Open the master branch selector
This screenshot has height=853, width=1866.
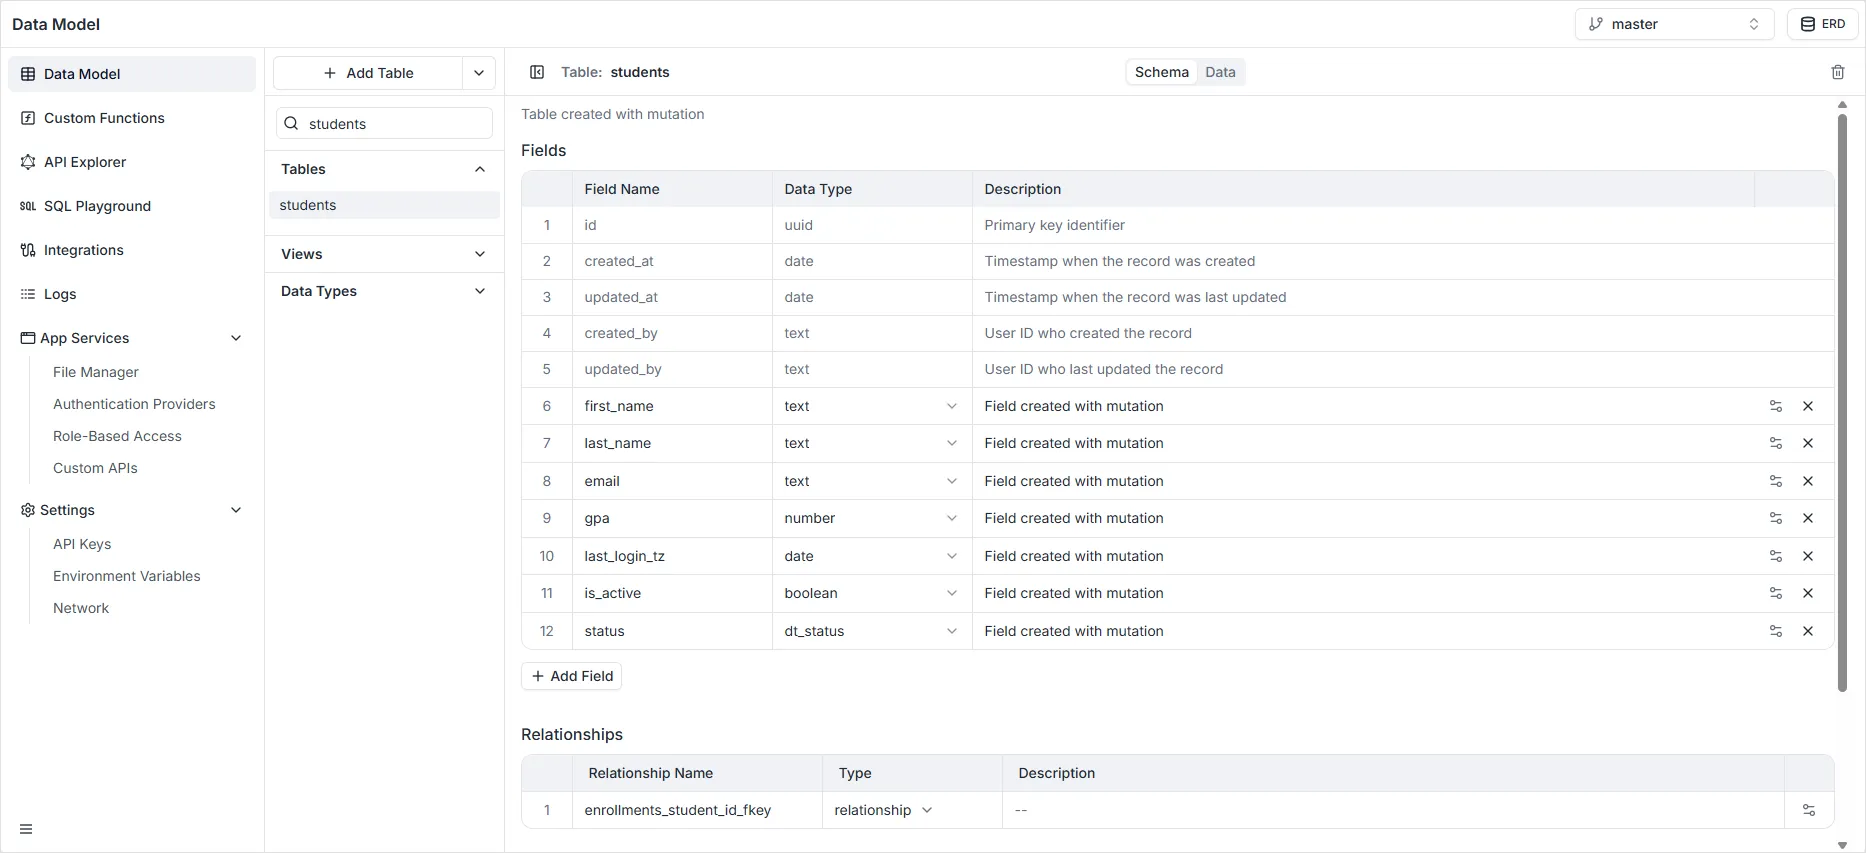pos(1673,24)
